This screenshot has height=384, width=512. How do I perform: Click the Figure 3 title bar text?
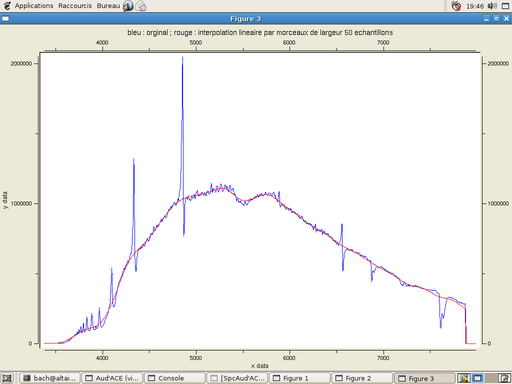click(246, 19)
